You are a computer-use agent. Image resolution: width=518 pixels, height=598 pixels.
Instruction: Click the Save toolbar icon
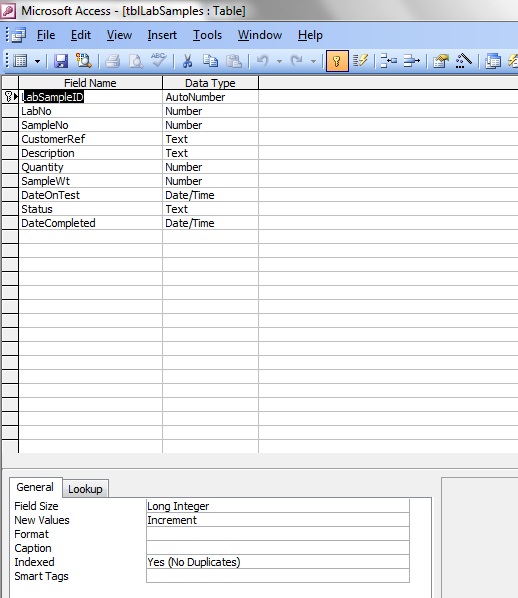point(61,61)
